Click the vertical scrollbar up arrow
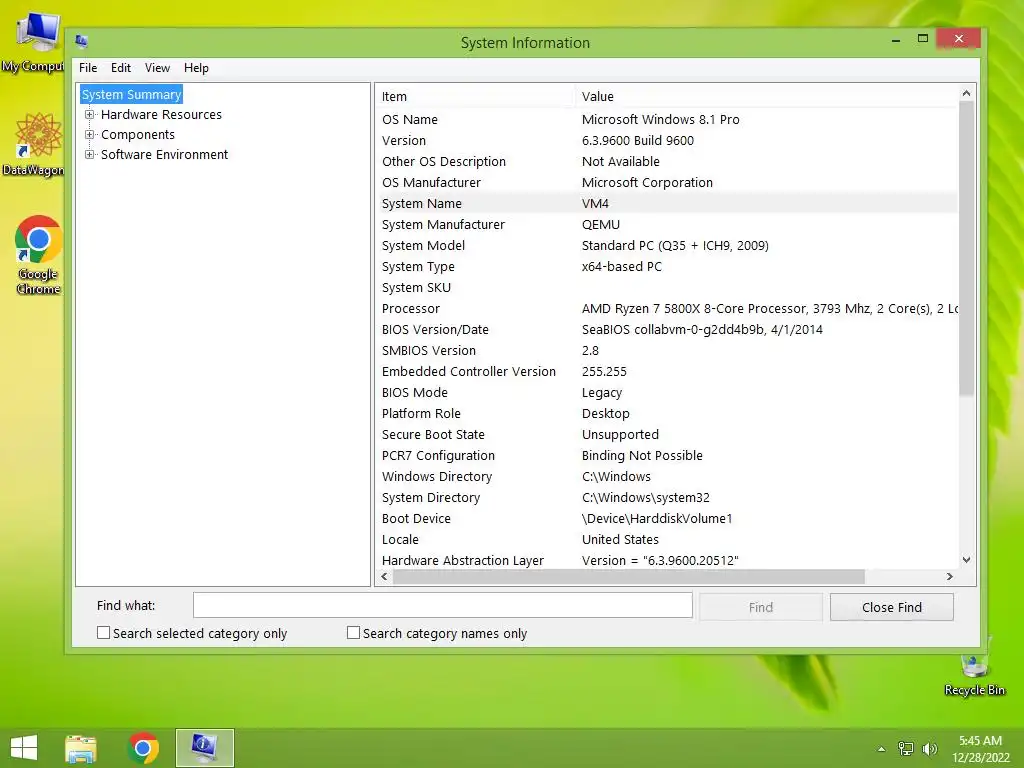The image size is (1024, 768). click(x=967, y=93)
